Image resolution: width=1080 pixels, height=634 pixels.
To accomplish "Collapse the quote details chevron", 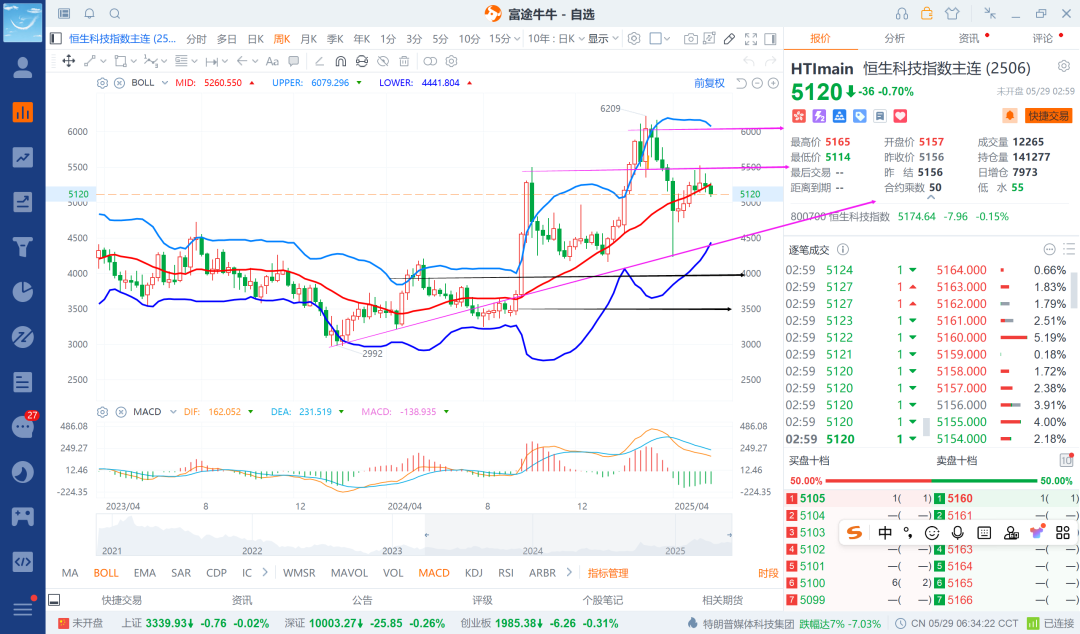I will pos(931,198).
